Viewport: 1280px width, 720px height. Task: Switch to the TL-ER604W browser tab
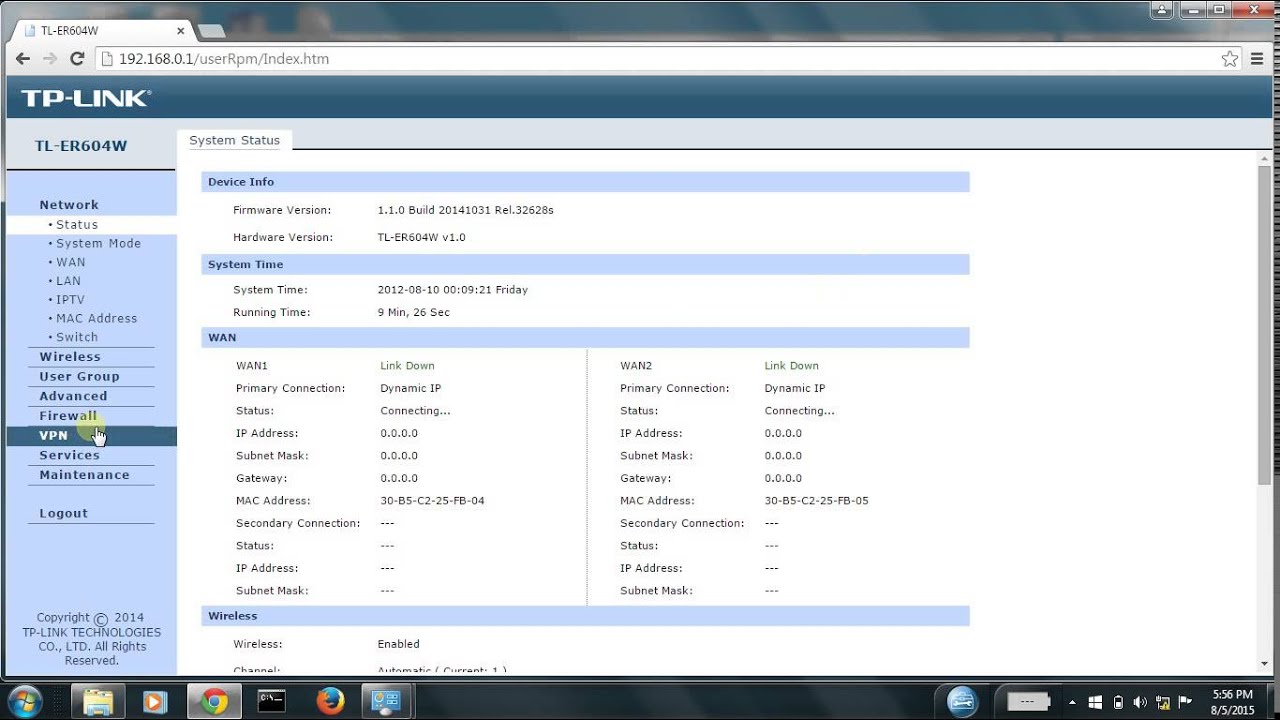point(100,31)
